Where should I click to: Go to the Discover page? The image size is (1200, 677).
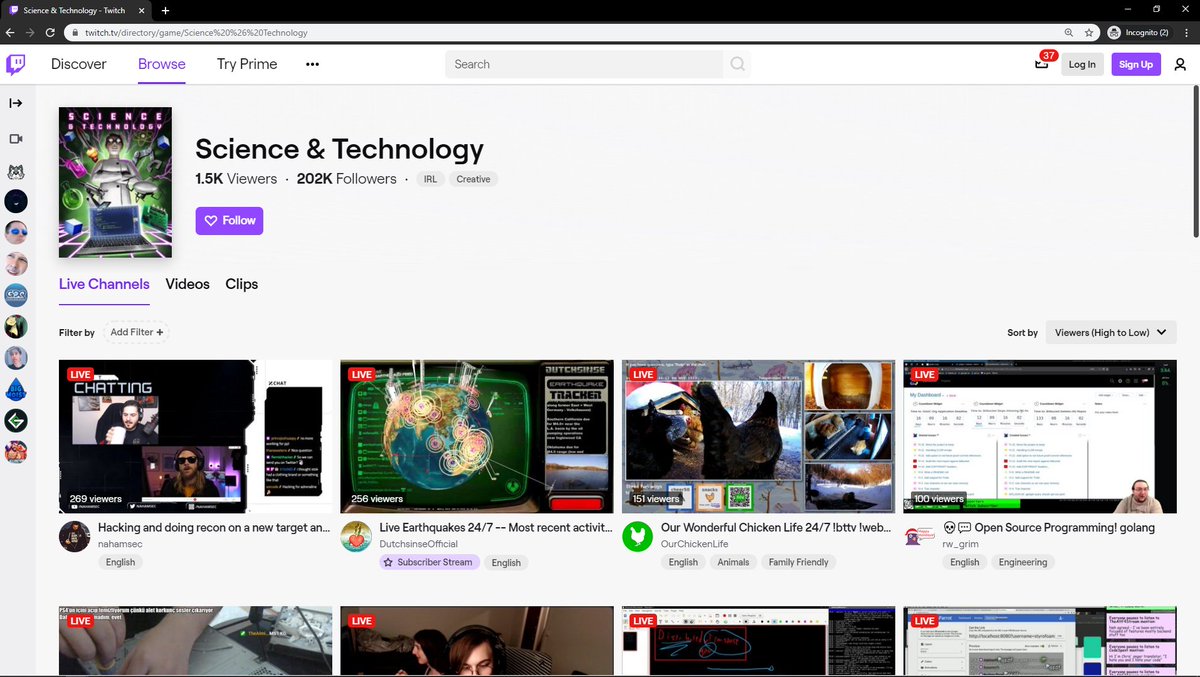pos(79,64)
